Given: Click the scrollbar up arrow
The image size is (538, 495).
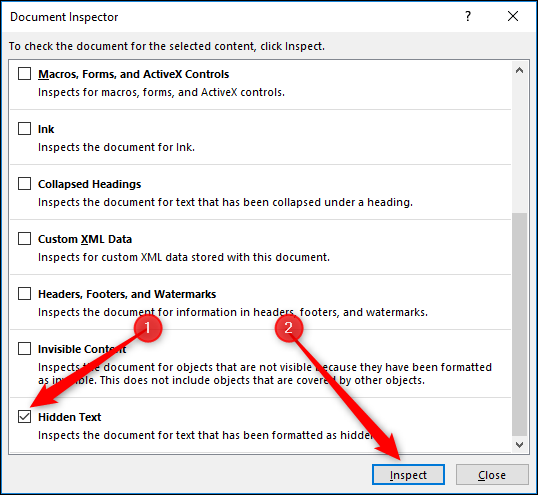Looking at the screenshot, I should [519, 71].
